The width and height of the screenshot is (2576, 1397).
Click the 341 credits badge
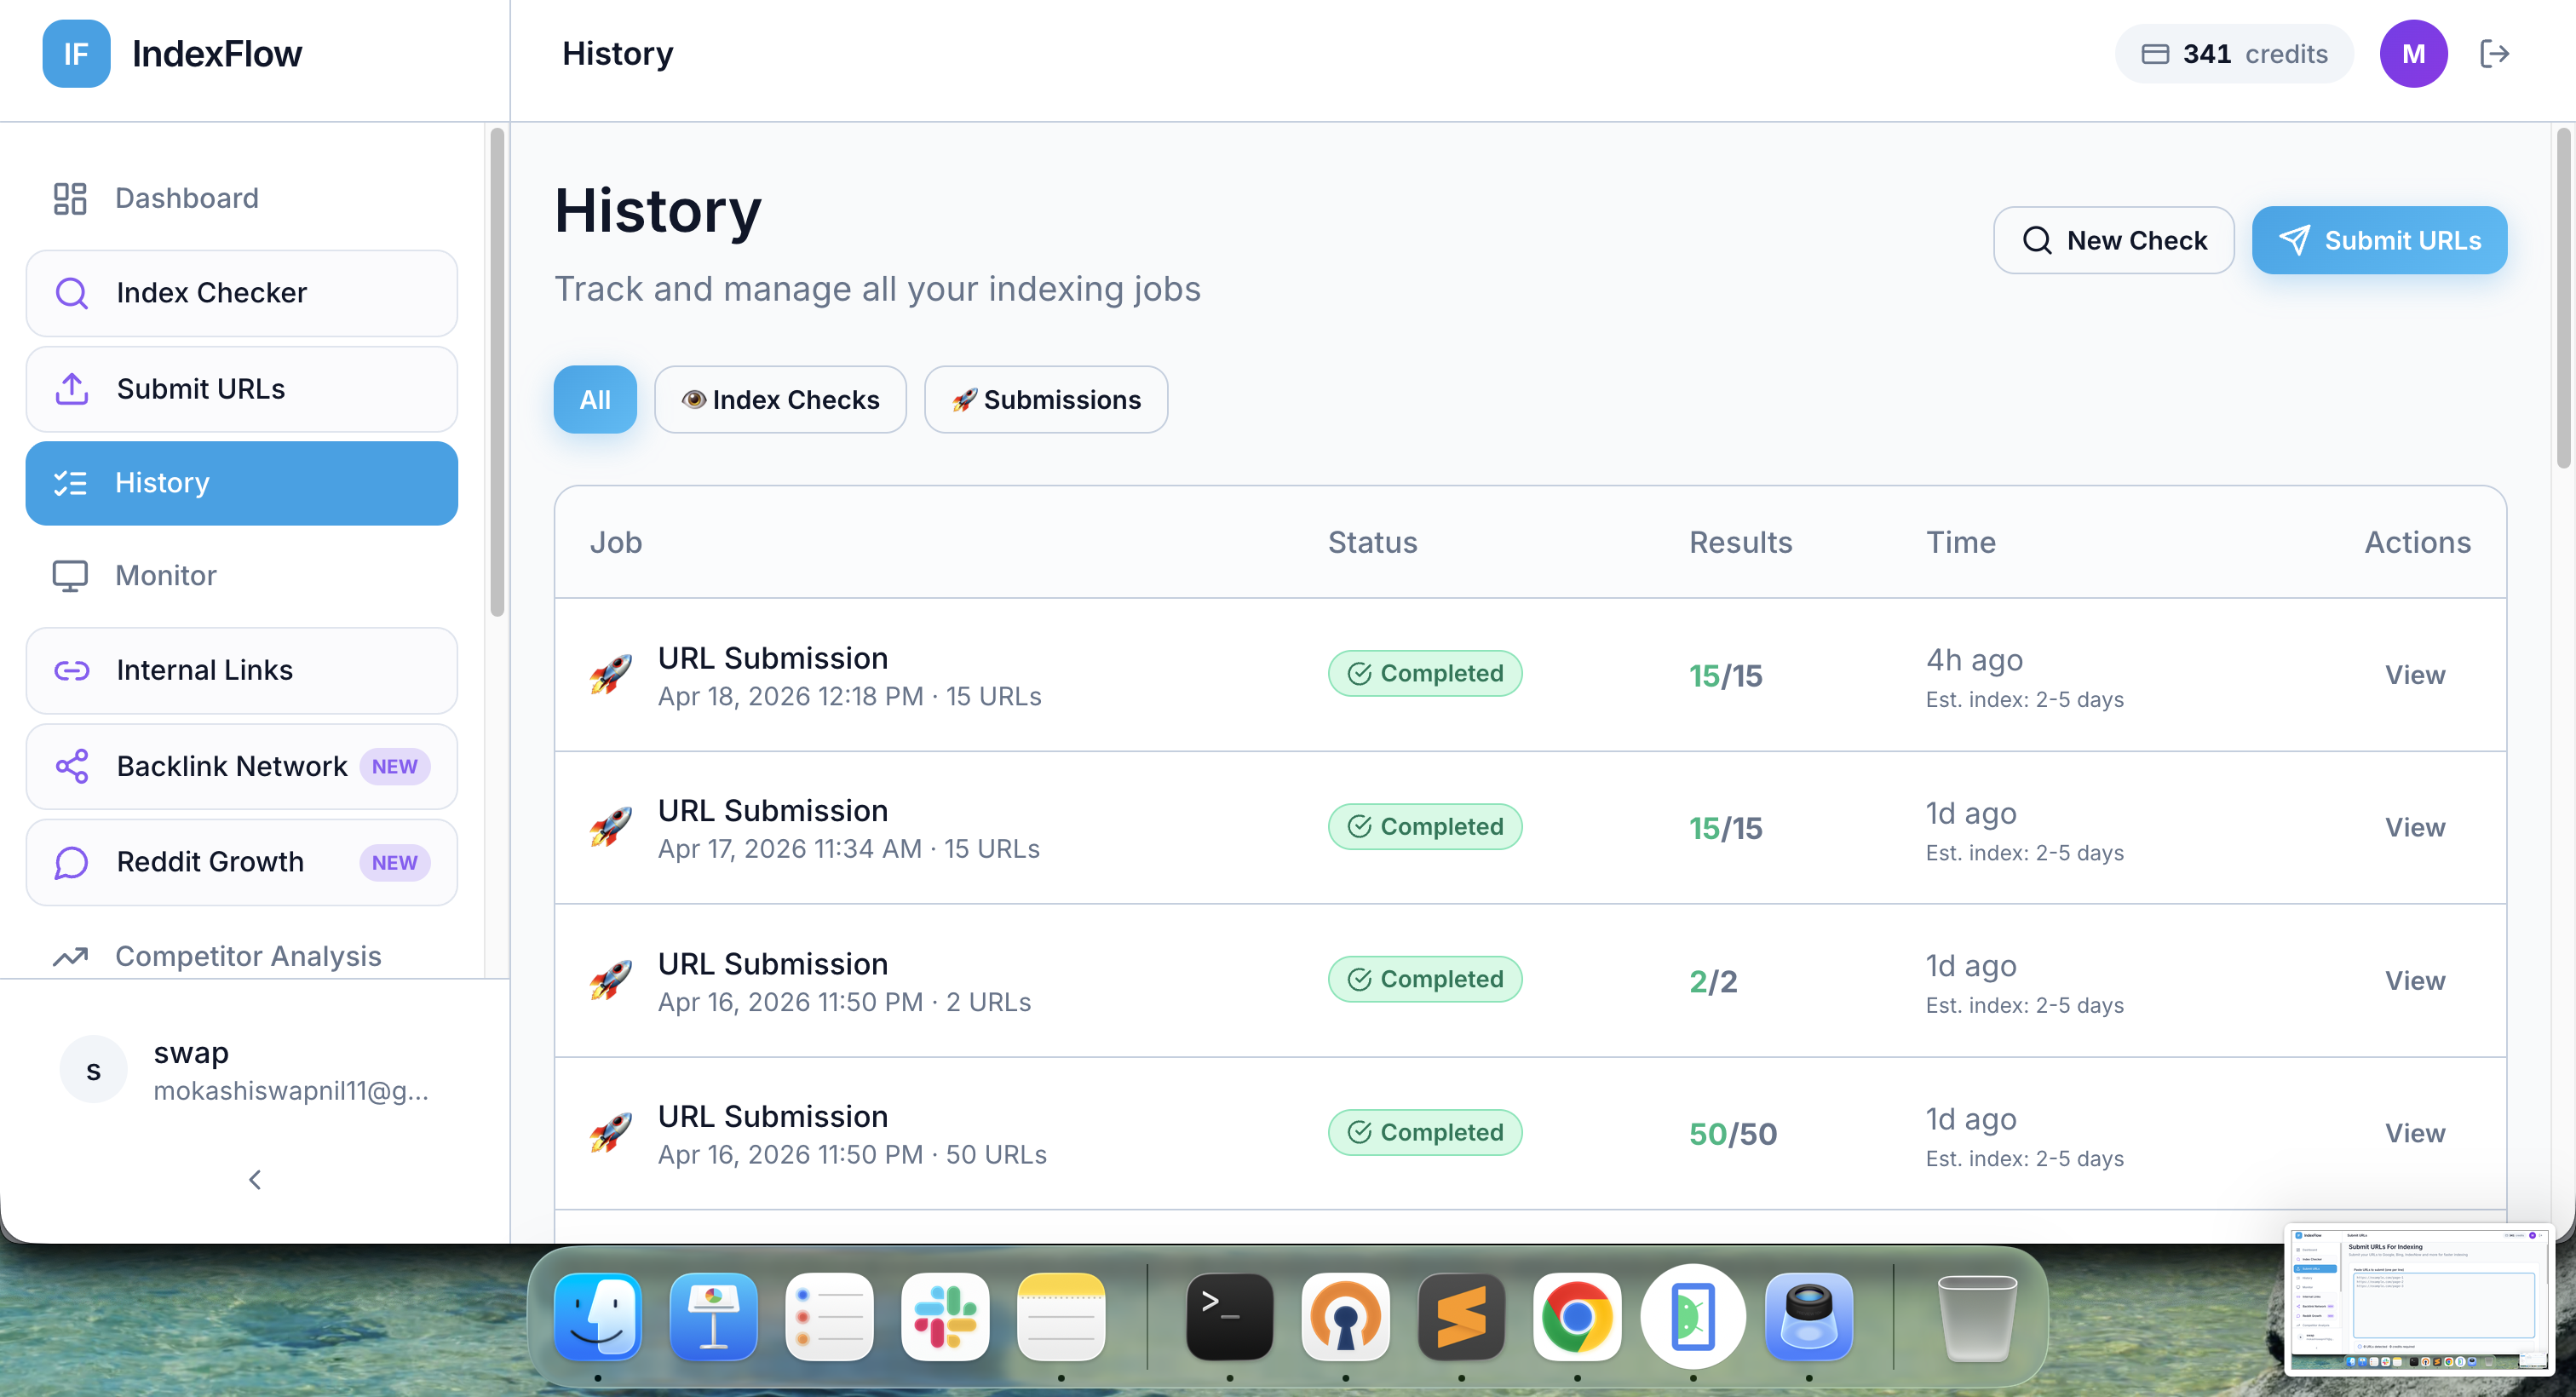[x=2233, y=54]
